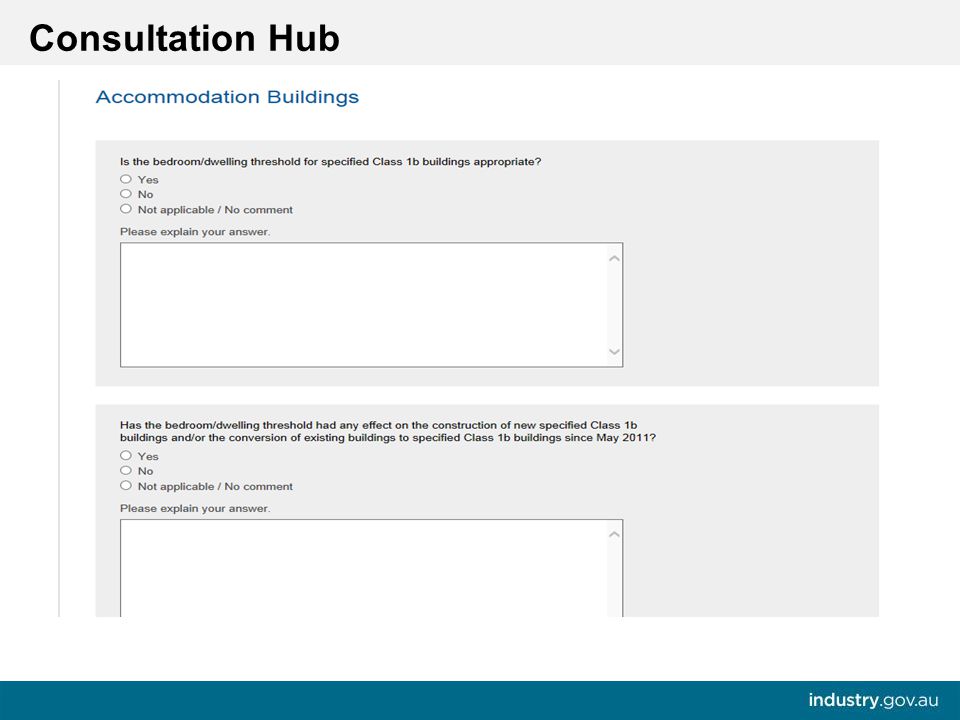
Task: Click the second explanation text area
Action: [x=371, y=568]
